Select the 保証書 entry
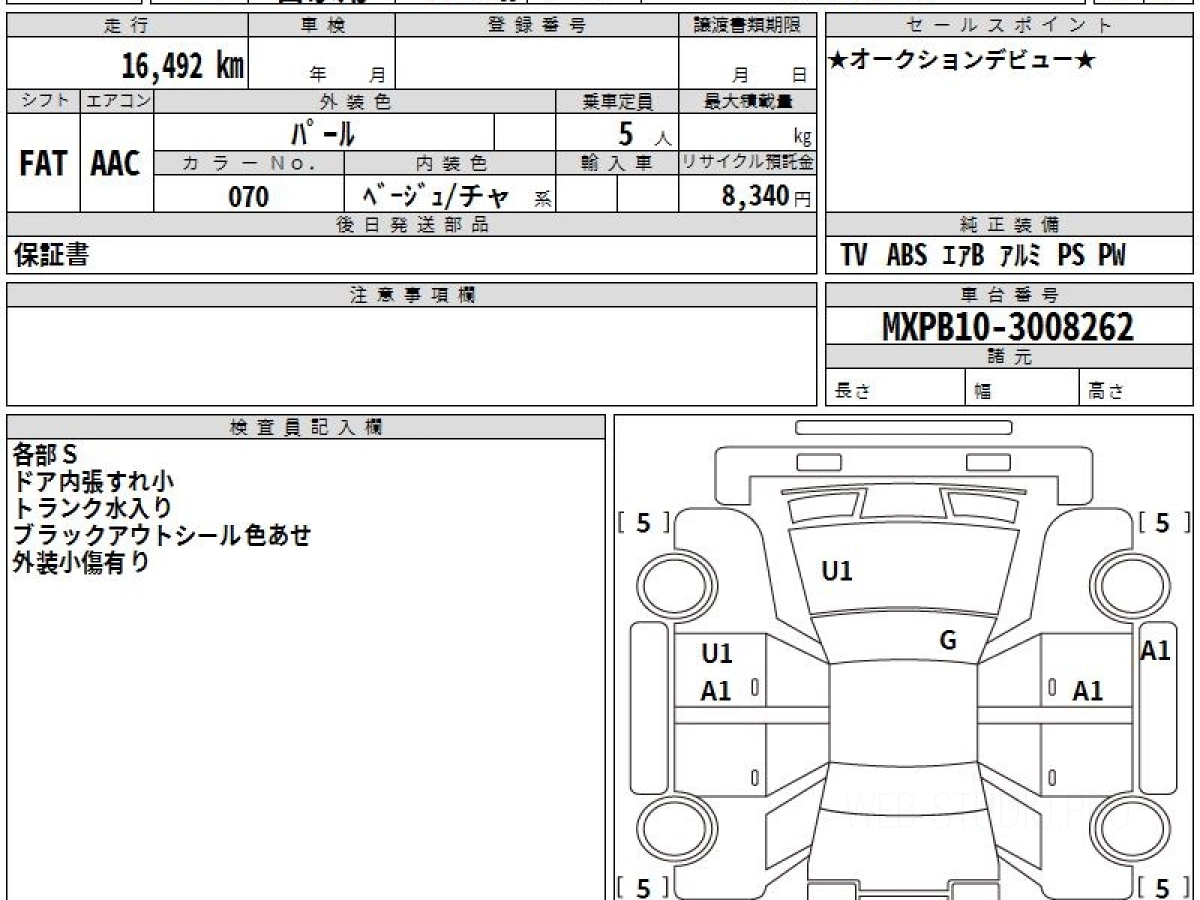The width and height of the screenshot is (1200, 900). (51, 256)
